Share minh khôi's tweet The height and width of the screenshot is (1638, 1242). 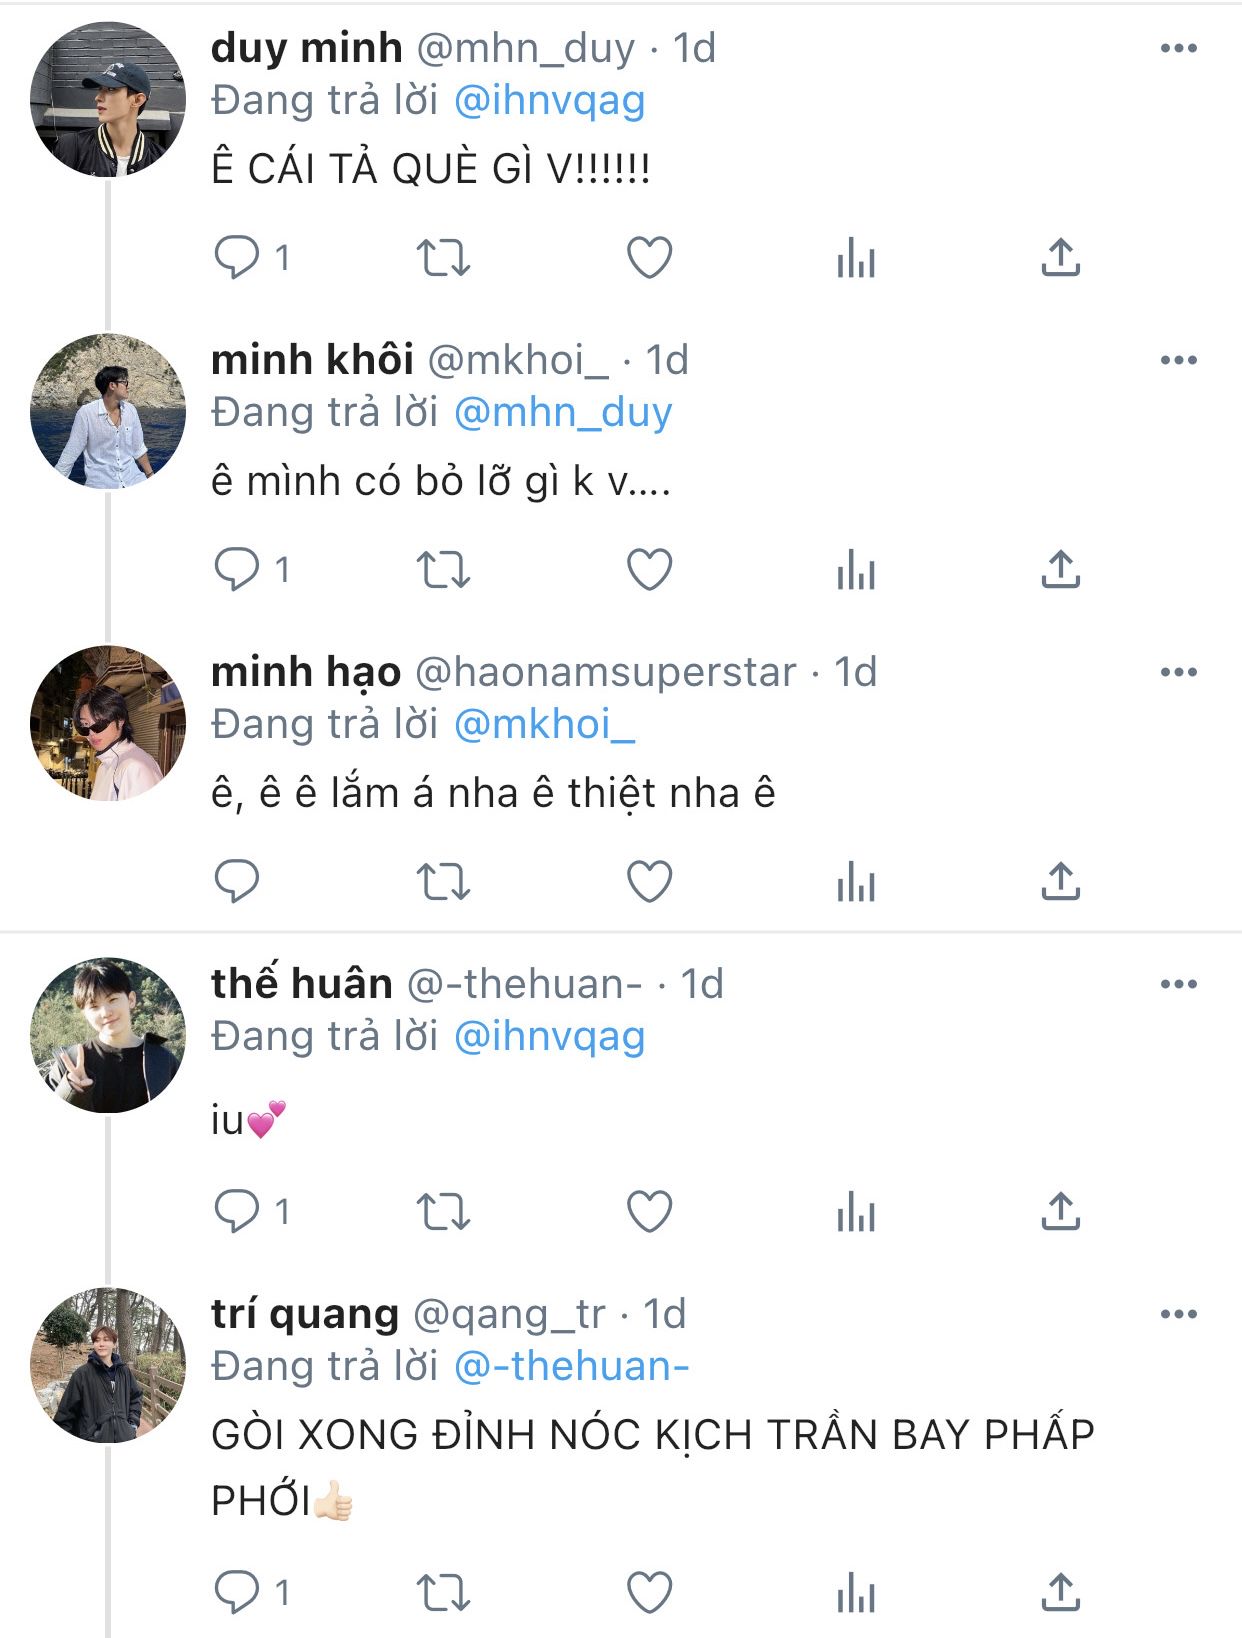point(1060,570)
